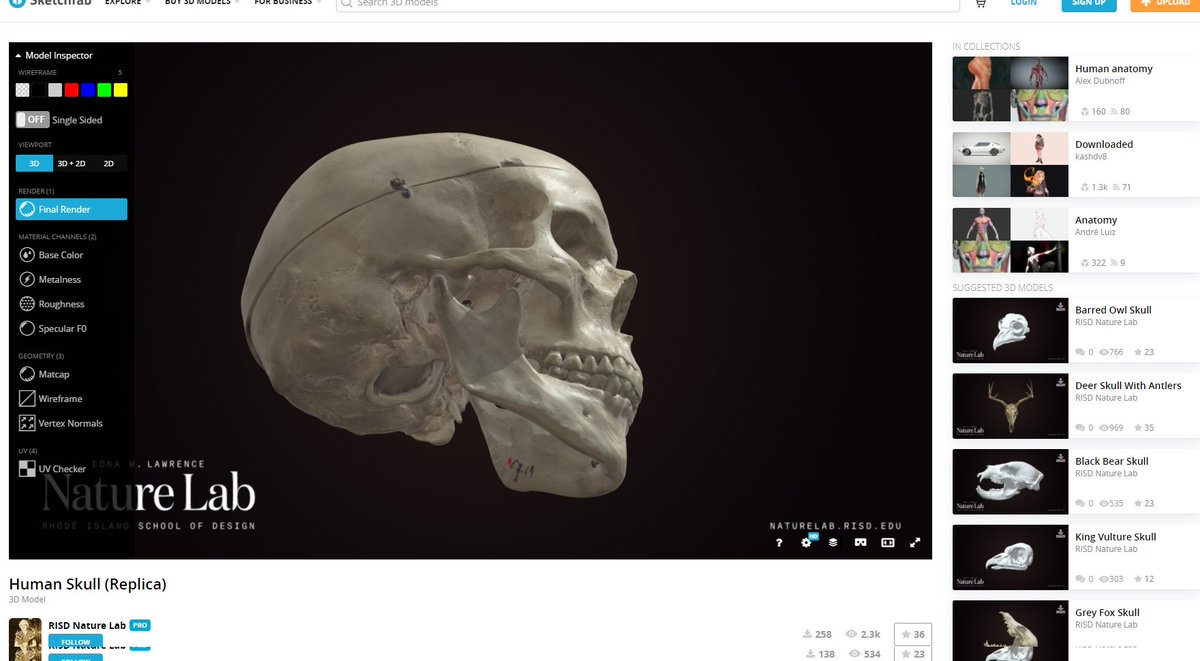The height and width of the screenshot is (661, 1200).
Task: Set wireframe color to black swatch
Action: [x=39, y=90]
